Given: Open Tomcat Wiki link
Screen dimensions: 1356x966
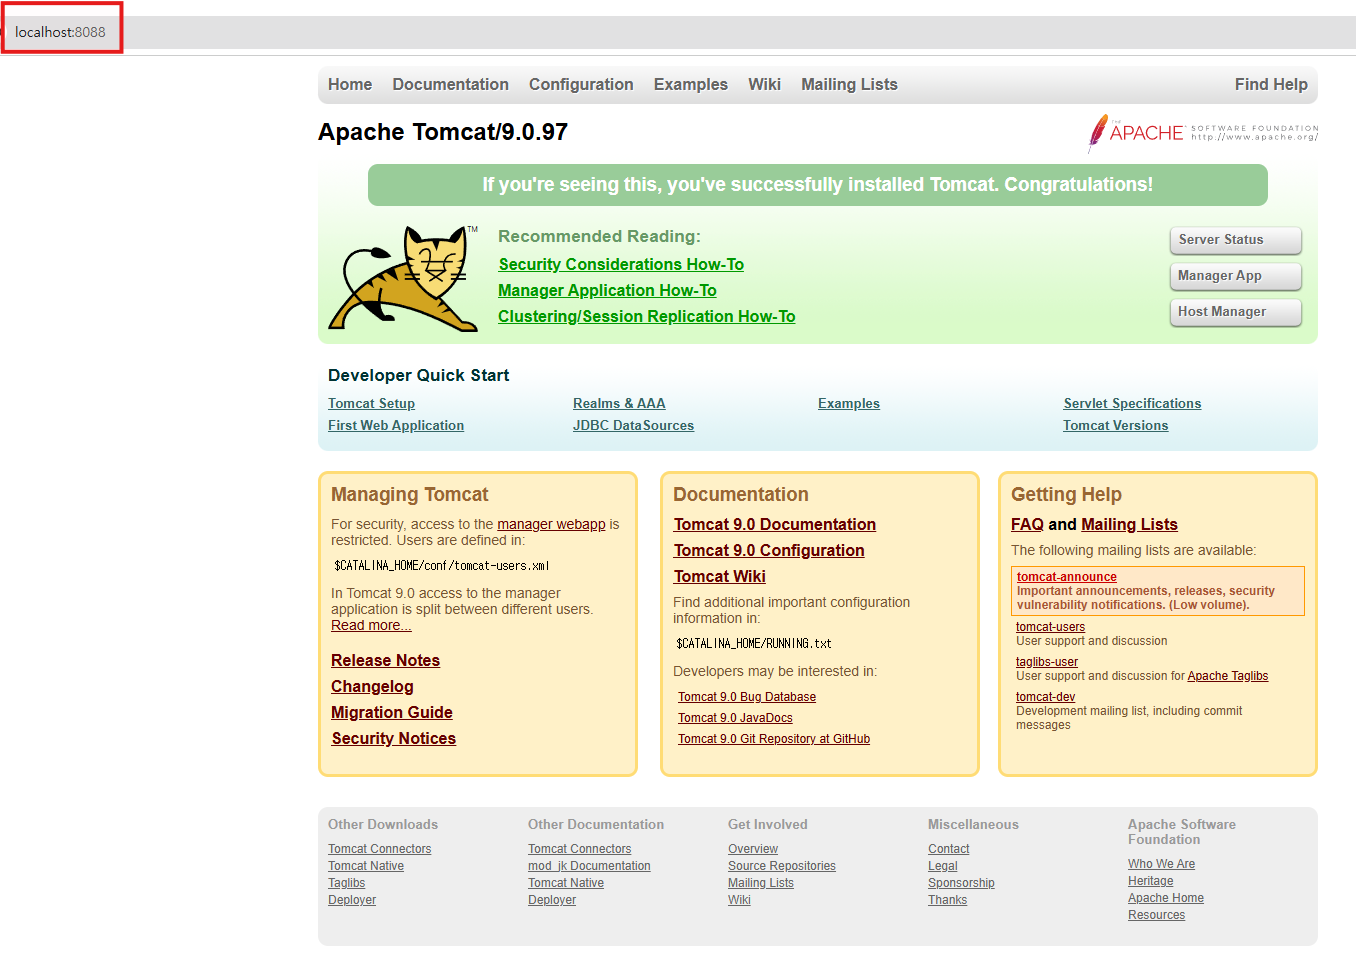Looking at the screenshot, I should (719, 576).
